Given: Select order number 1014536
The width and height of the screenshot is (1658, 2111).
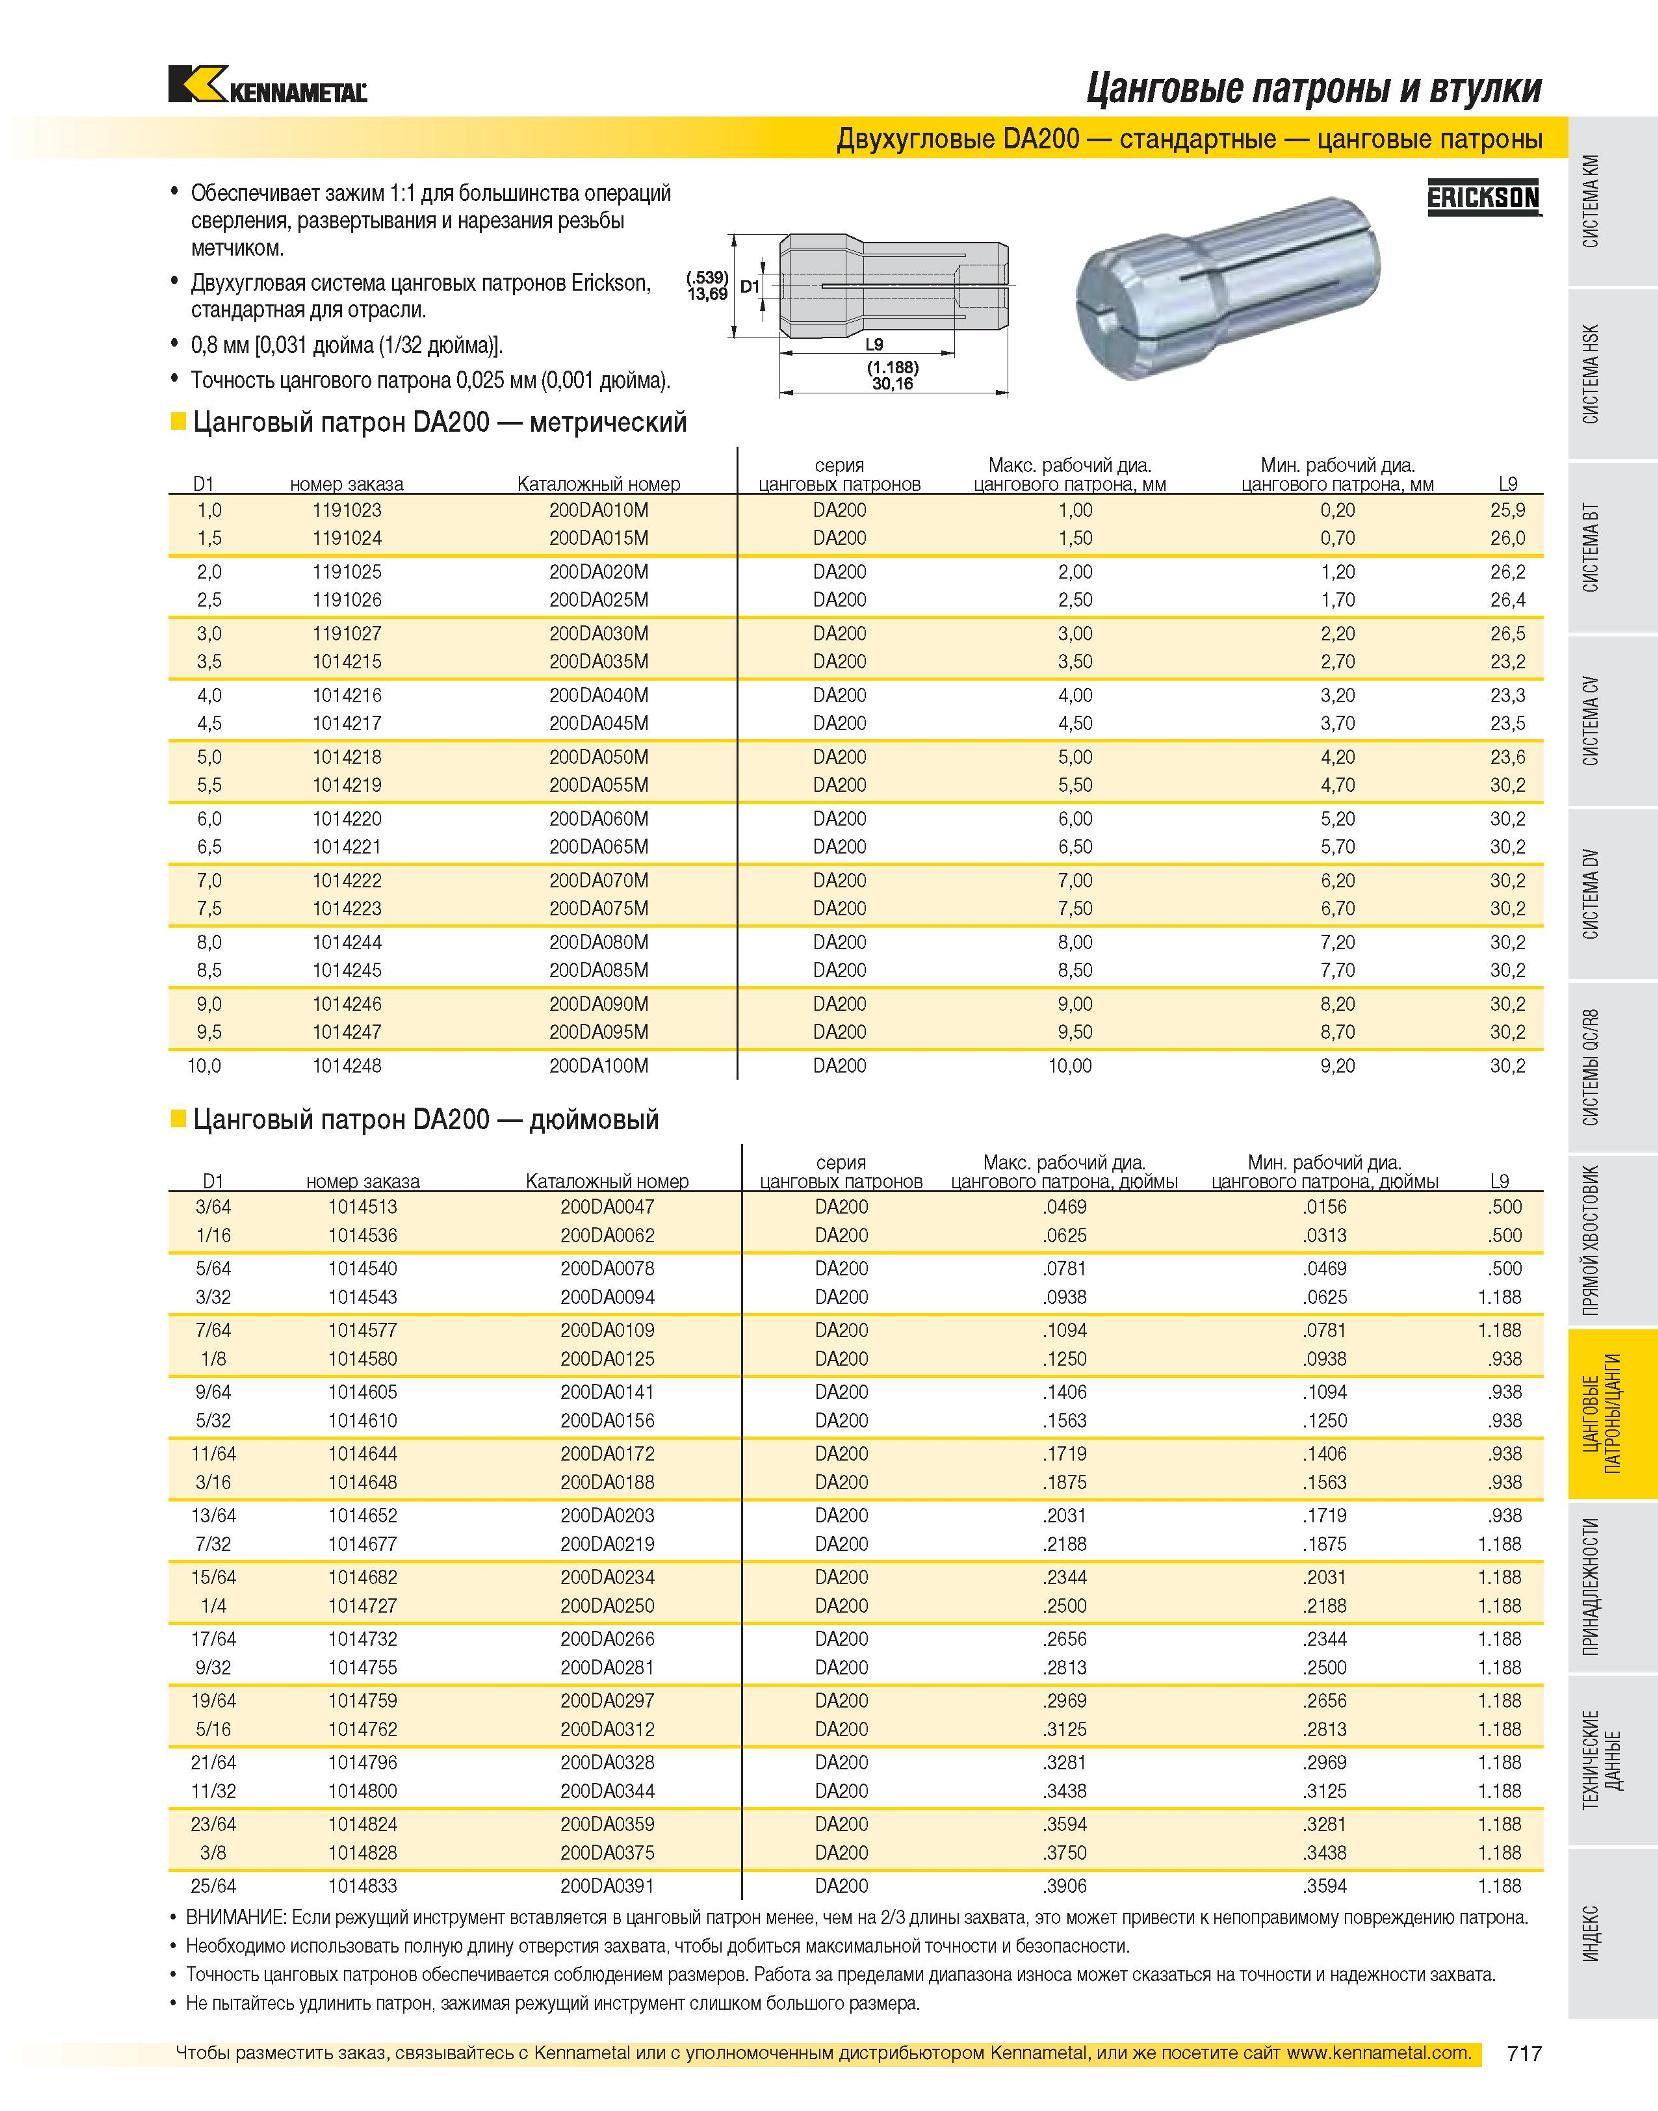Looking at the screenshot, I should click(362, 1235).
